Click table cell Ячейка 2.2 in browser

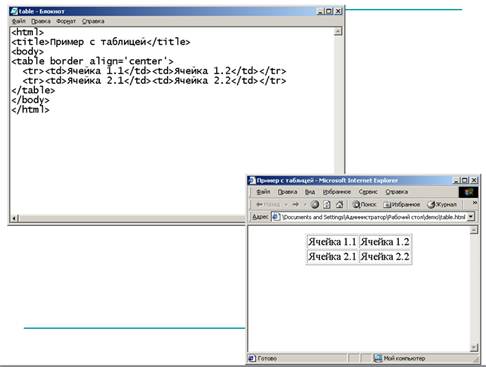pyautogui.click(x=385, y=256)
